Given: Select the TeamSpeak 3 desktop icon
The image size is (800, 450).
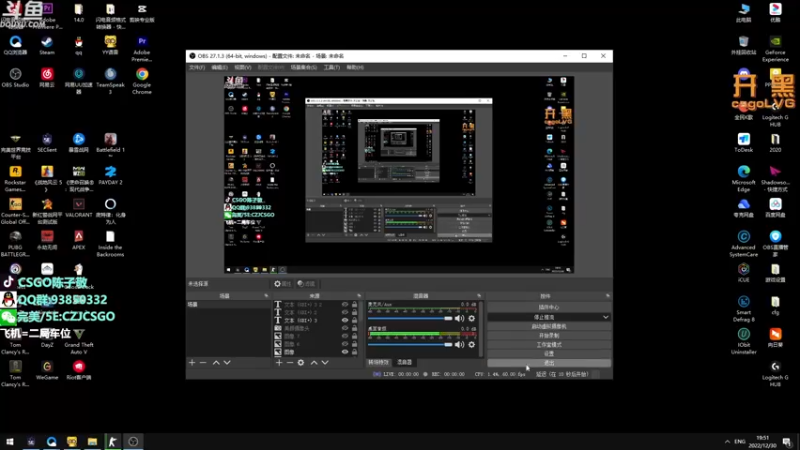Looking at the screenshot, I should 110,81.
